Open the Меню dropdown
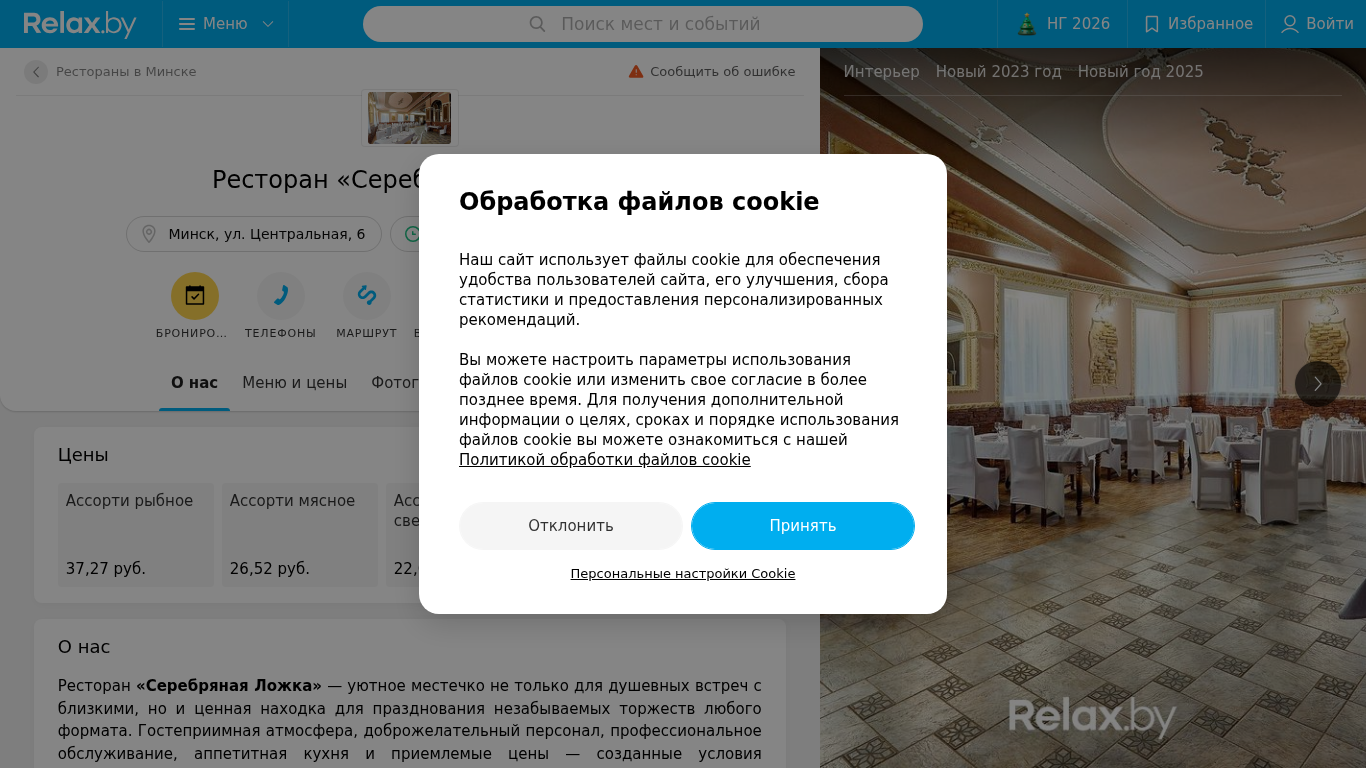Viewport: 1366px width, 768px height. tap(225, 24)
